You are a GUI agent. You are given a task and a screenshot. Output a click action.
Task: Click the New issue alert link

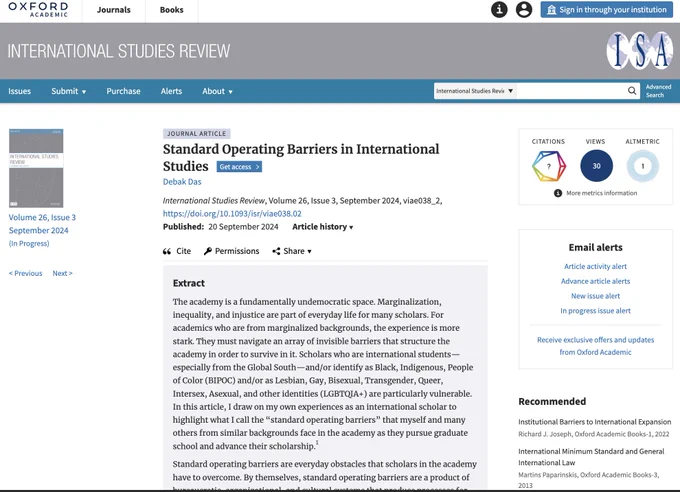coord(595,296)
